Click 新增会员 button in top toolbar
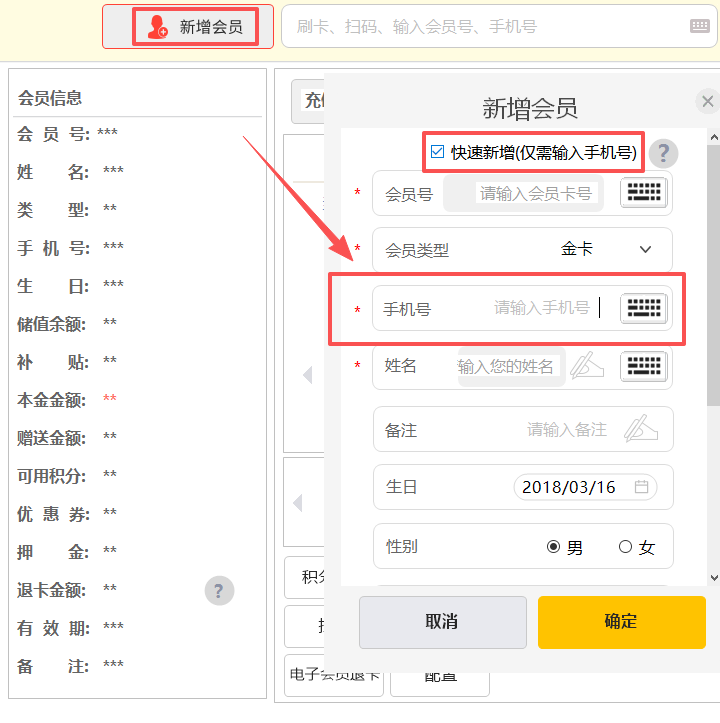 click(196, 27)
